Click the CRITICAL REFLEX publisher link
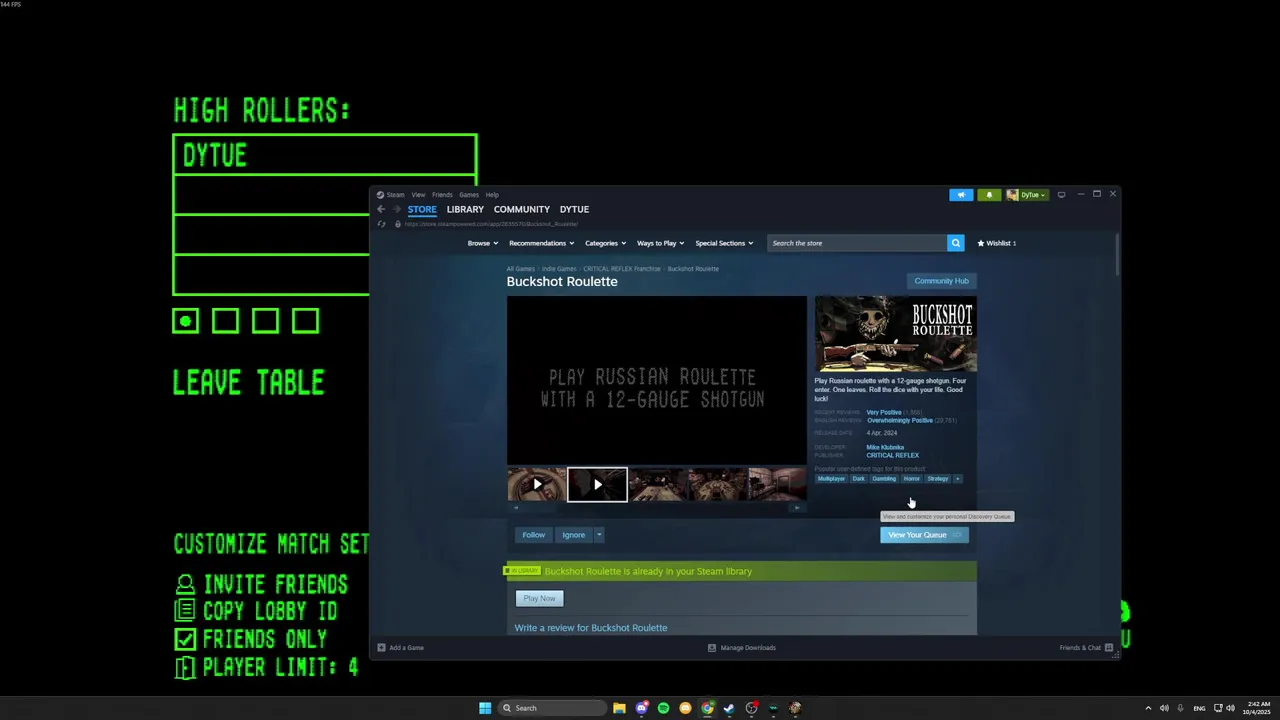Image resolution: width=1280 pixels, height=720 pixels. [x=892, y=455]
